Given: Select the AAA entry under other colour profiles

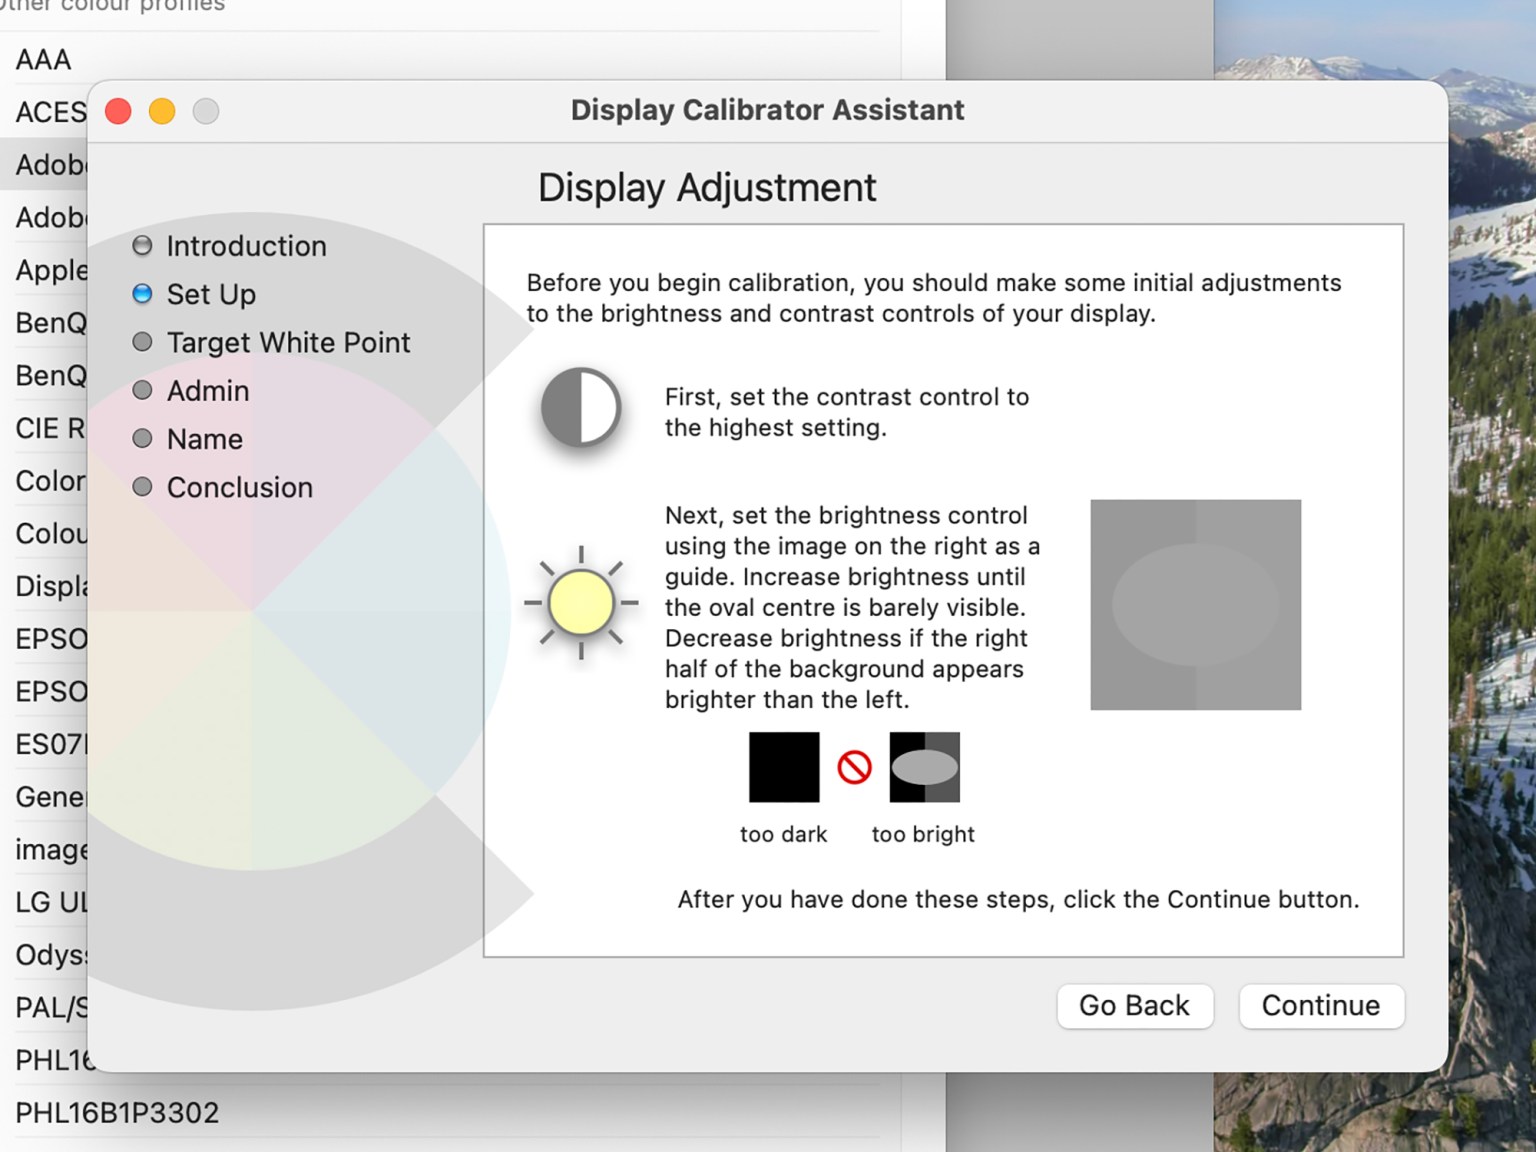Looking at the screenshot, I should pos(43,59).
